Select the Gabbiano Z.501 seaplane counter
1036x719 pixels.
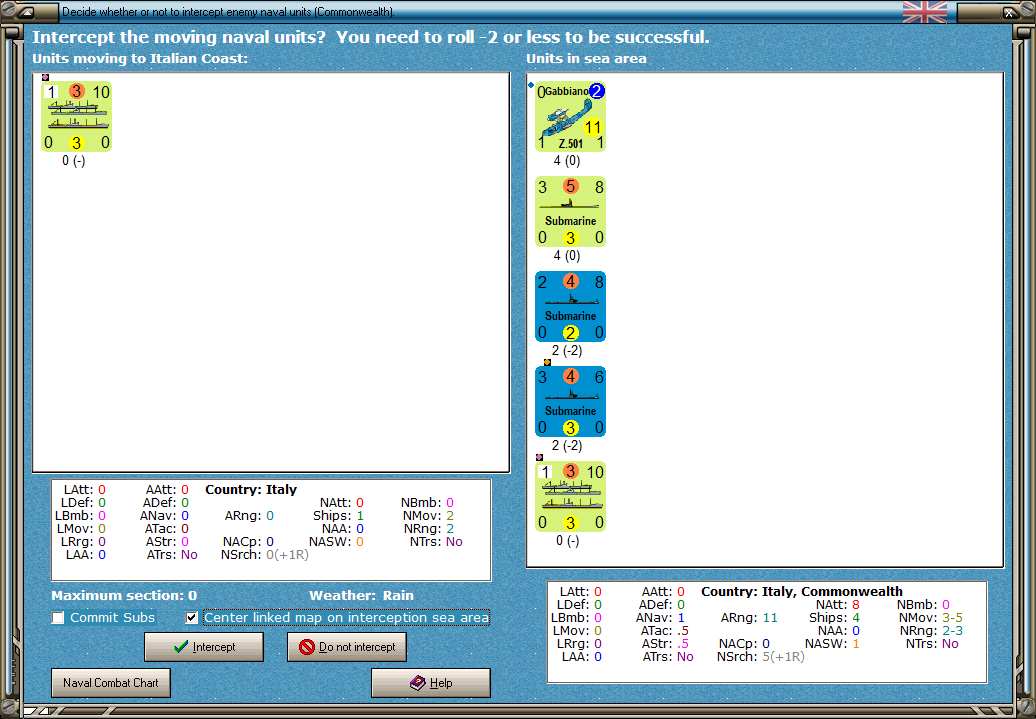point(570,115)
